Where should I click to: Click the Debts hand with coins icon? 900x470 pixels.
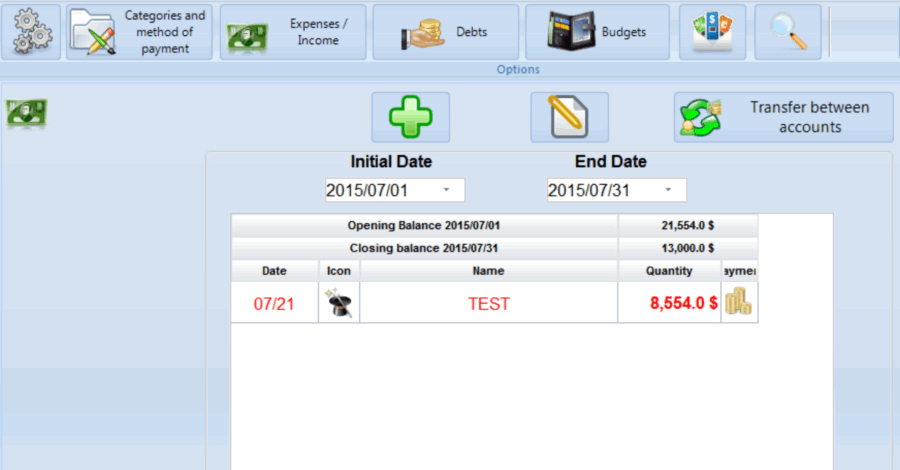pyautogui.click(x=422, y=34)
